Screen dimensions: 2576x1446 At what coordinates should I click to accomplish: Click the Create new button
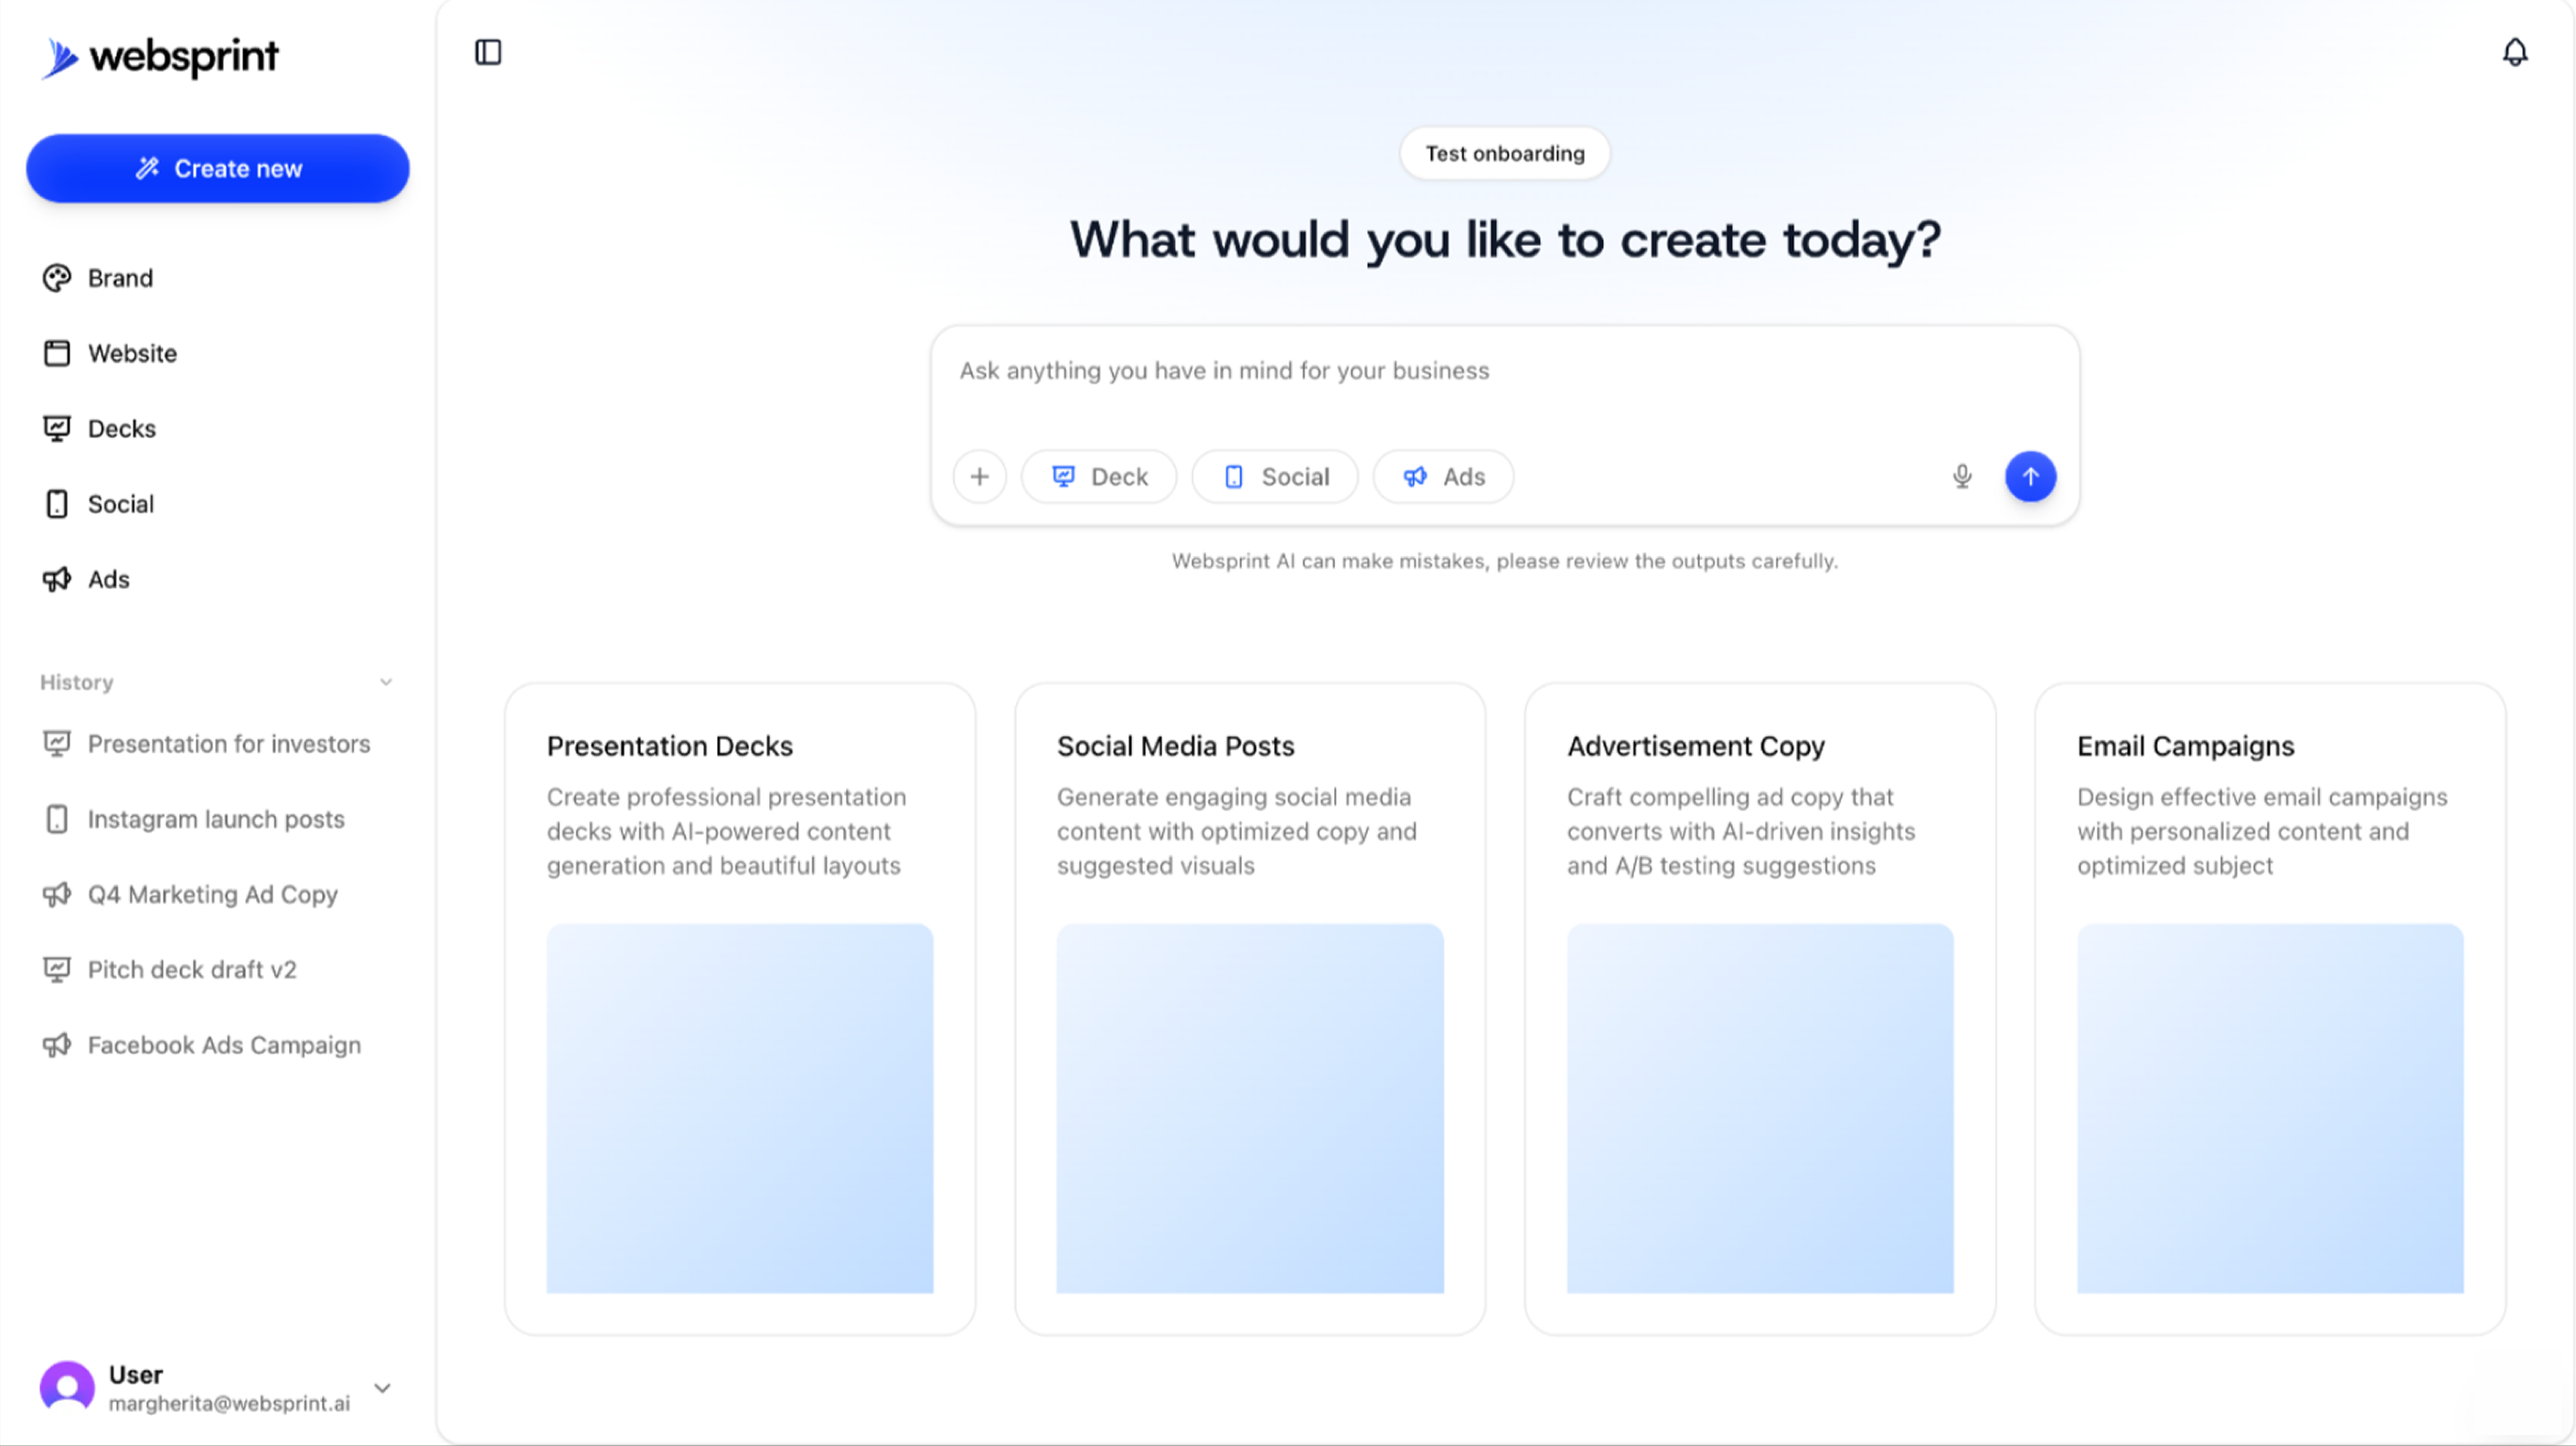(x=217, y=168)
